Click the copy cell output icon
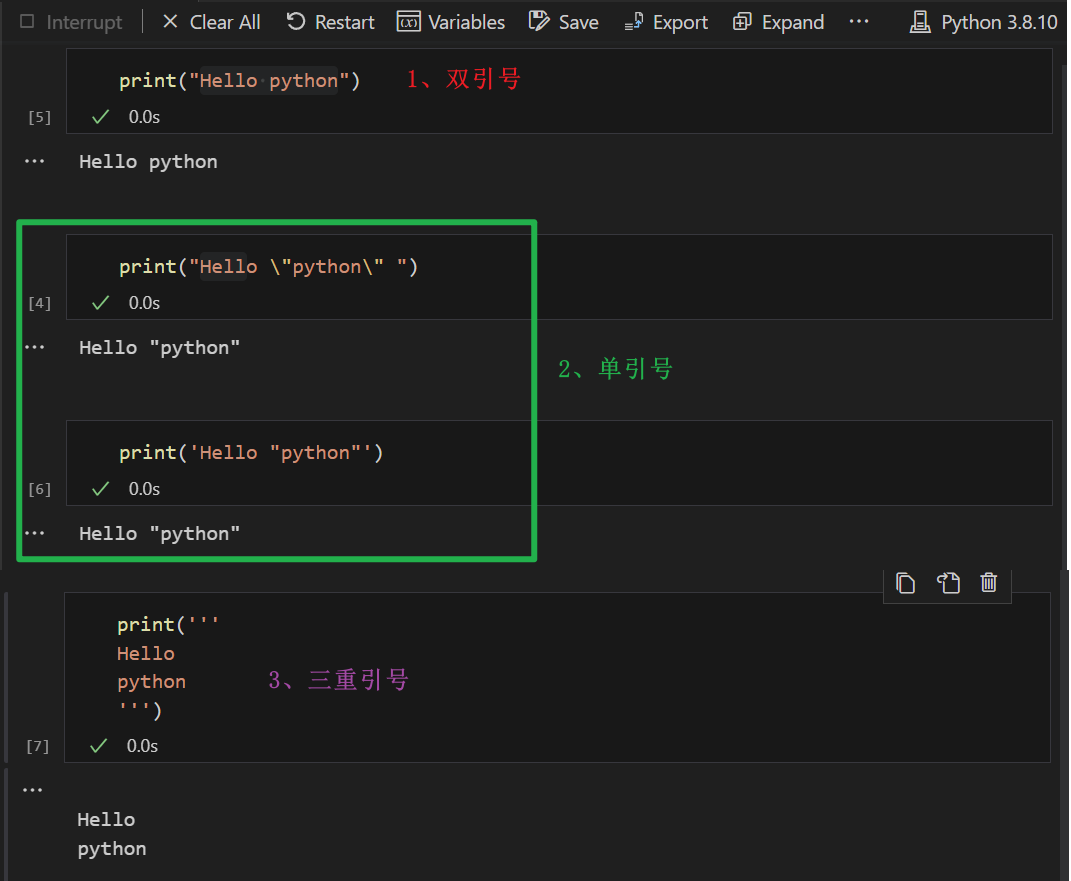 (906, 583)
